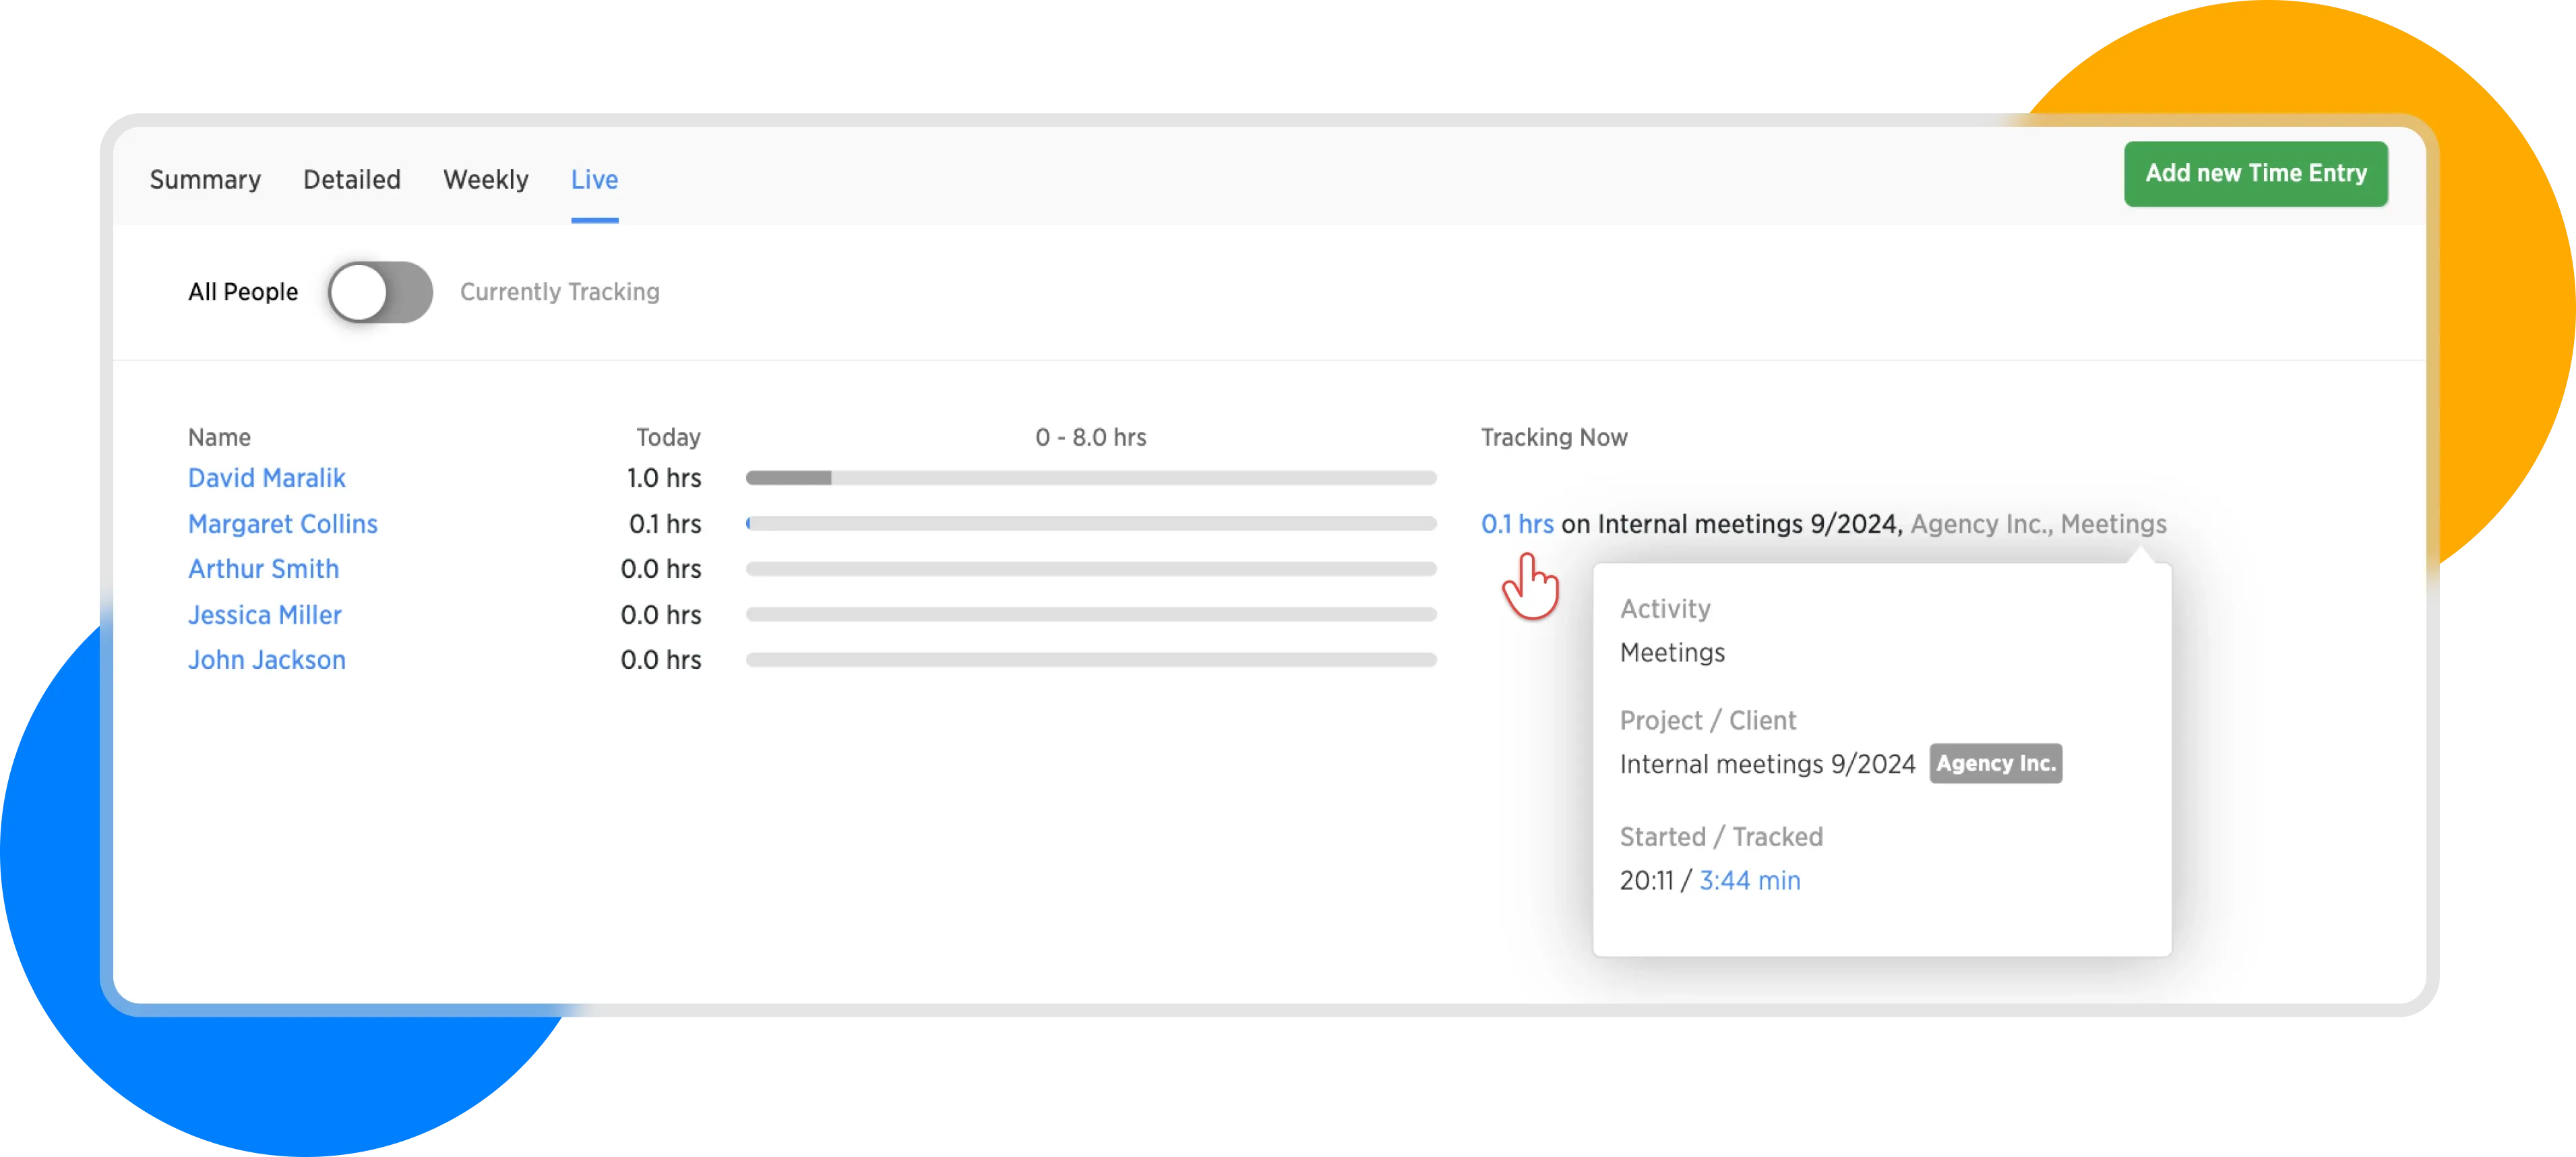This screenshot has width=2576, height=1157.
Task: Select John Jackson's name link
Action: point(266,660)
